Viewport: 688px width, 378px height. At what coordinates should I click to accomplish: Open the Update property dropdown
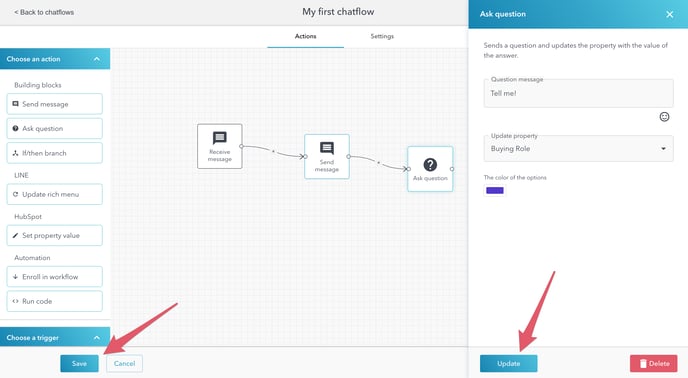578,149
